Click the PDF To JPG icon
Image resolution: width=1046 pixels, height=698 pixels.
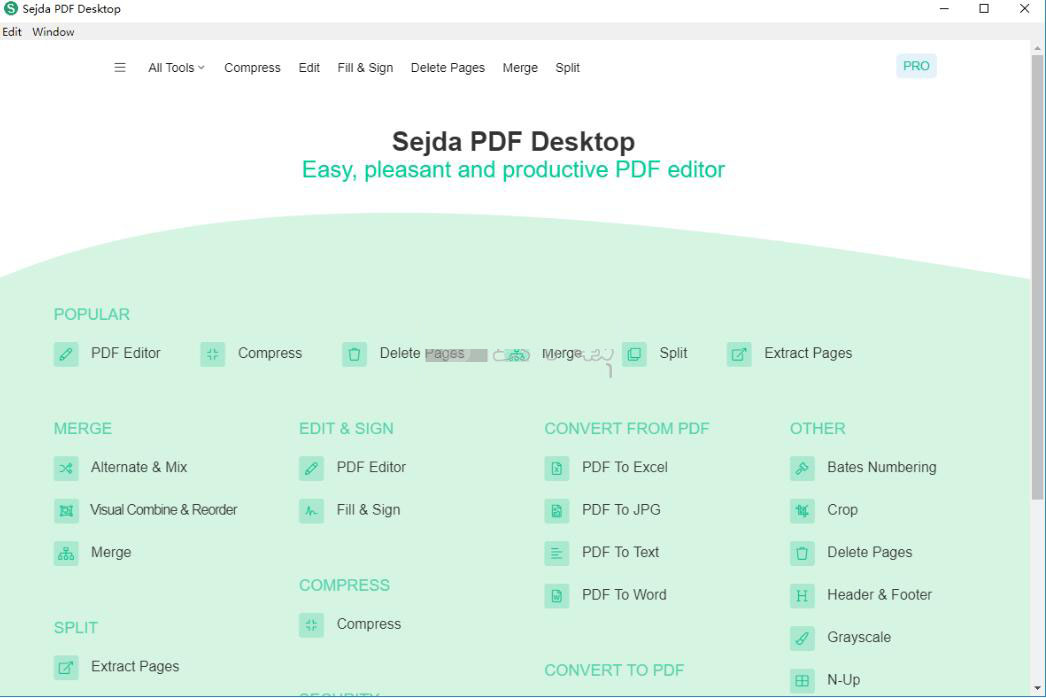click(557, 510)
